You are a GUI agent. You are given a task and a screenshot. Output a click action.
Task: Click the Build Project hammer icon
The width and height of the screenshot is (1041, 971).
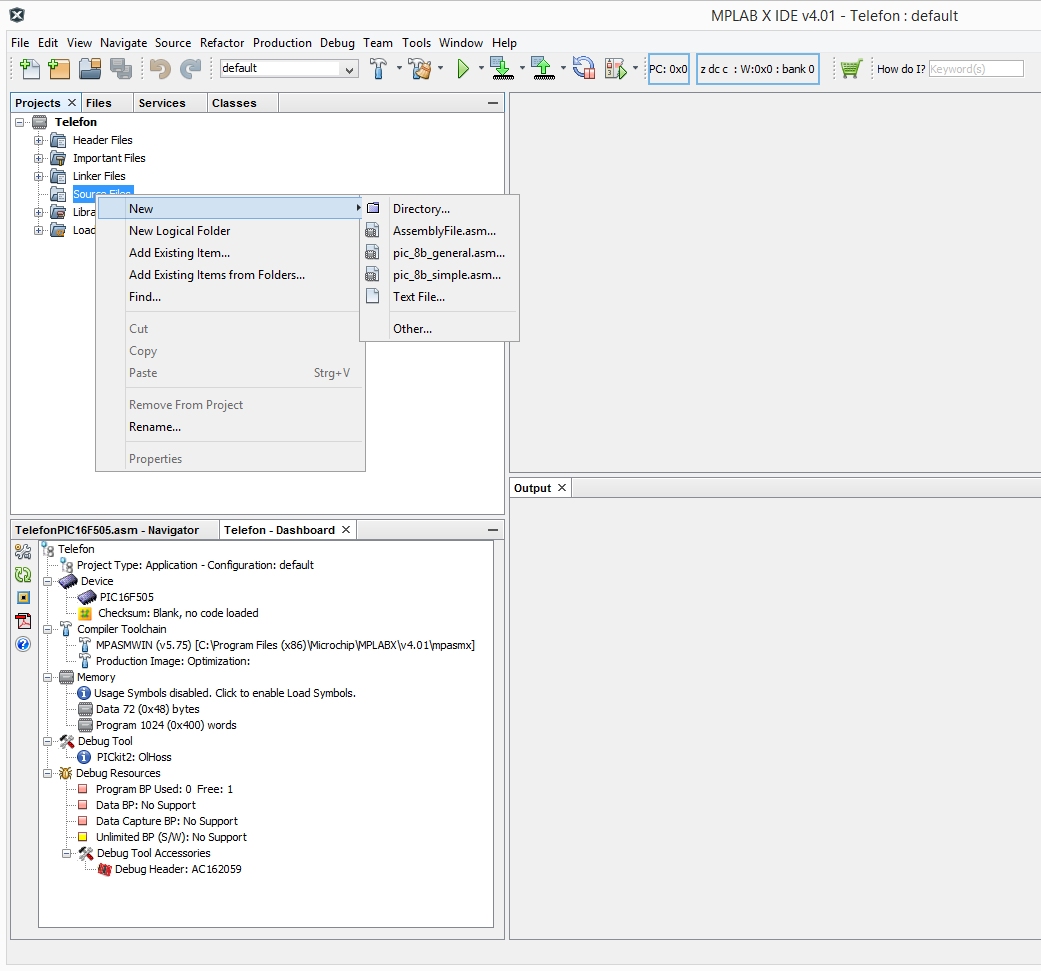pyautogui.click(x=378, y=68)
